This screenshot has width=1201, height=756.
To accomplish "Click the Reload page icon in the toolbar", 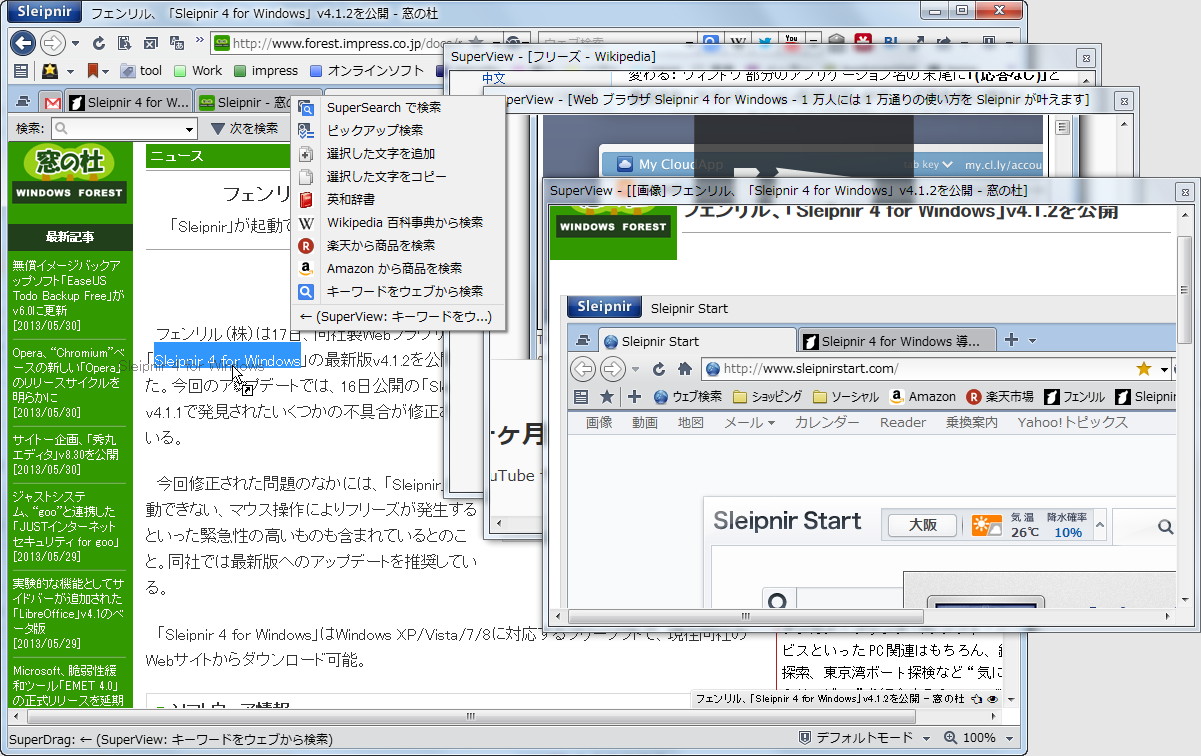I will click(98, 44).
